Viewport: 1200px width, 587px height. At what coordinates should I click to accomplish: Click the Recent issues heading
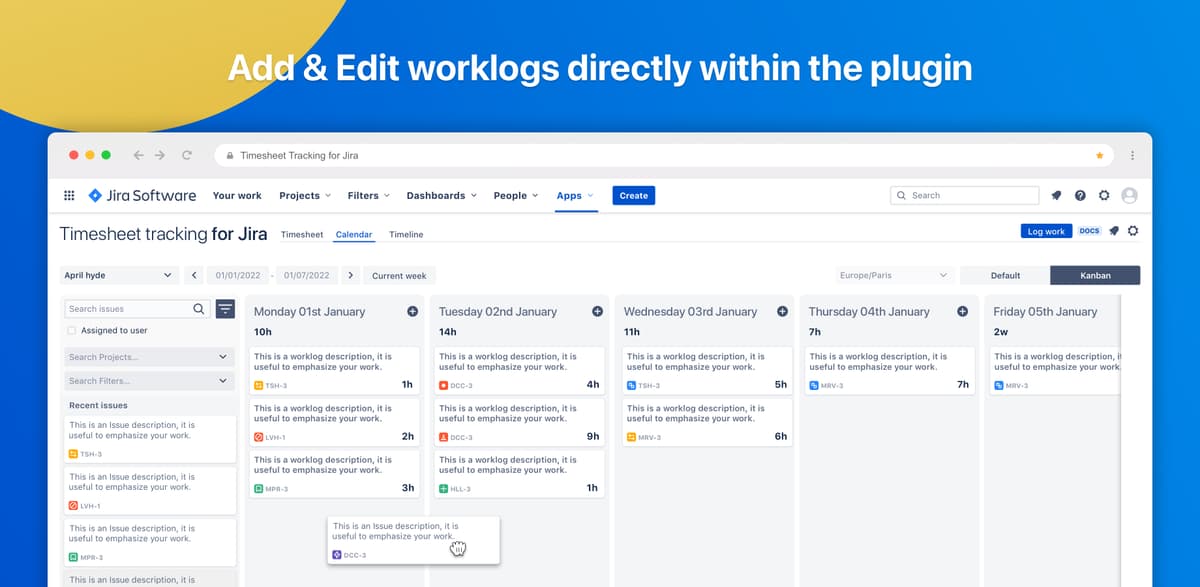tap(98, 406)
